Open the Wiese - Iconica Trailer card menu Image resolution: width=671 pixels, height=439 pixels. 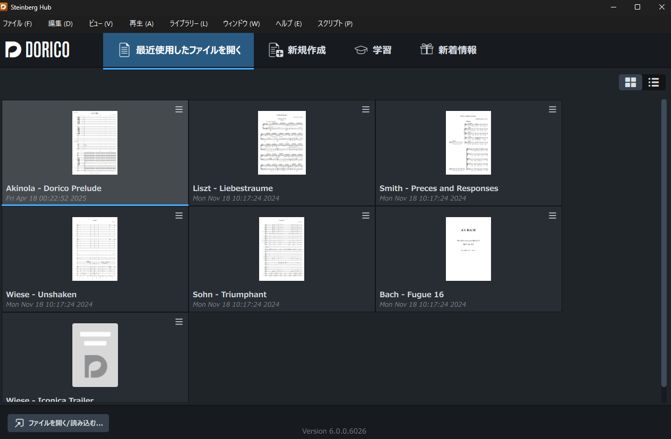click(179, 322)
